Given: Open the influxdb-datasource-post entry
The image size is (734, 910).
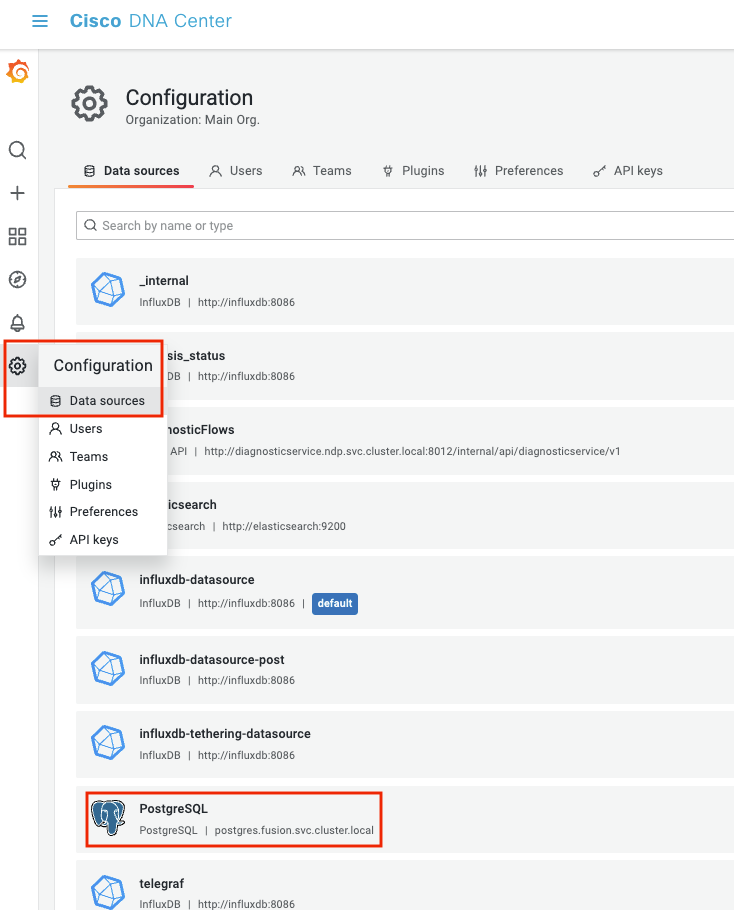Looking at the screenshot, I should 405,670.
